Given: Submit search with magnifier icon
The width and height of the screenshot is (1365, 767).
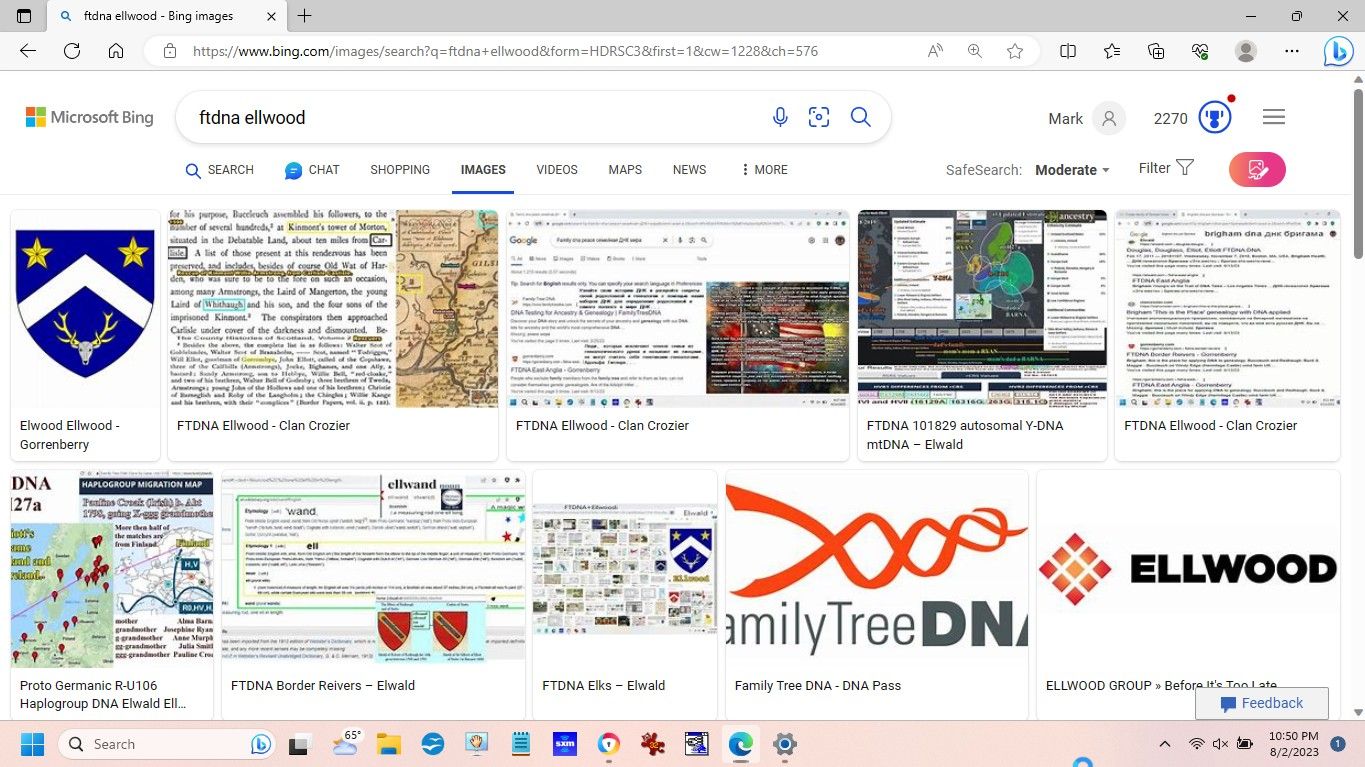Looking at the screenshot, I should (x=860, y=117).
